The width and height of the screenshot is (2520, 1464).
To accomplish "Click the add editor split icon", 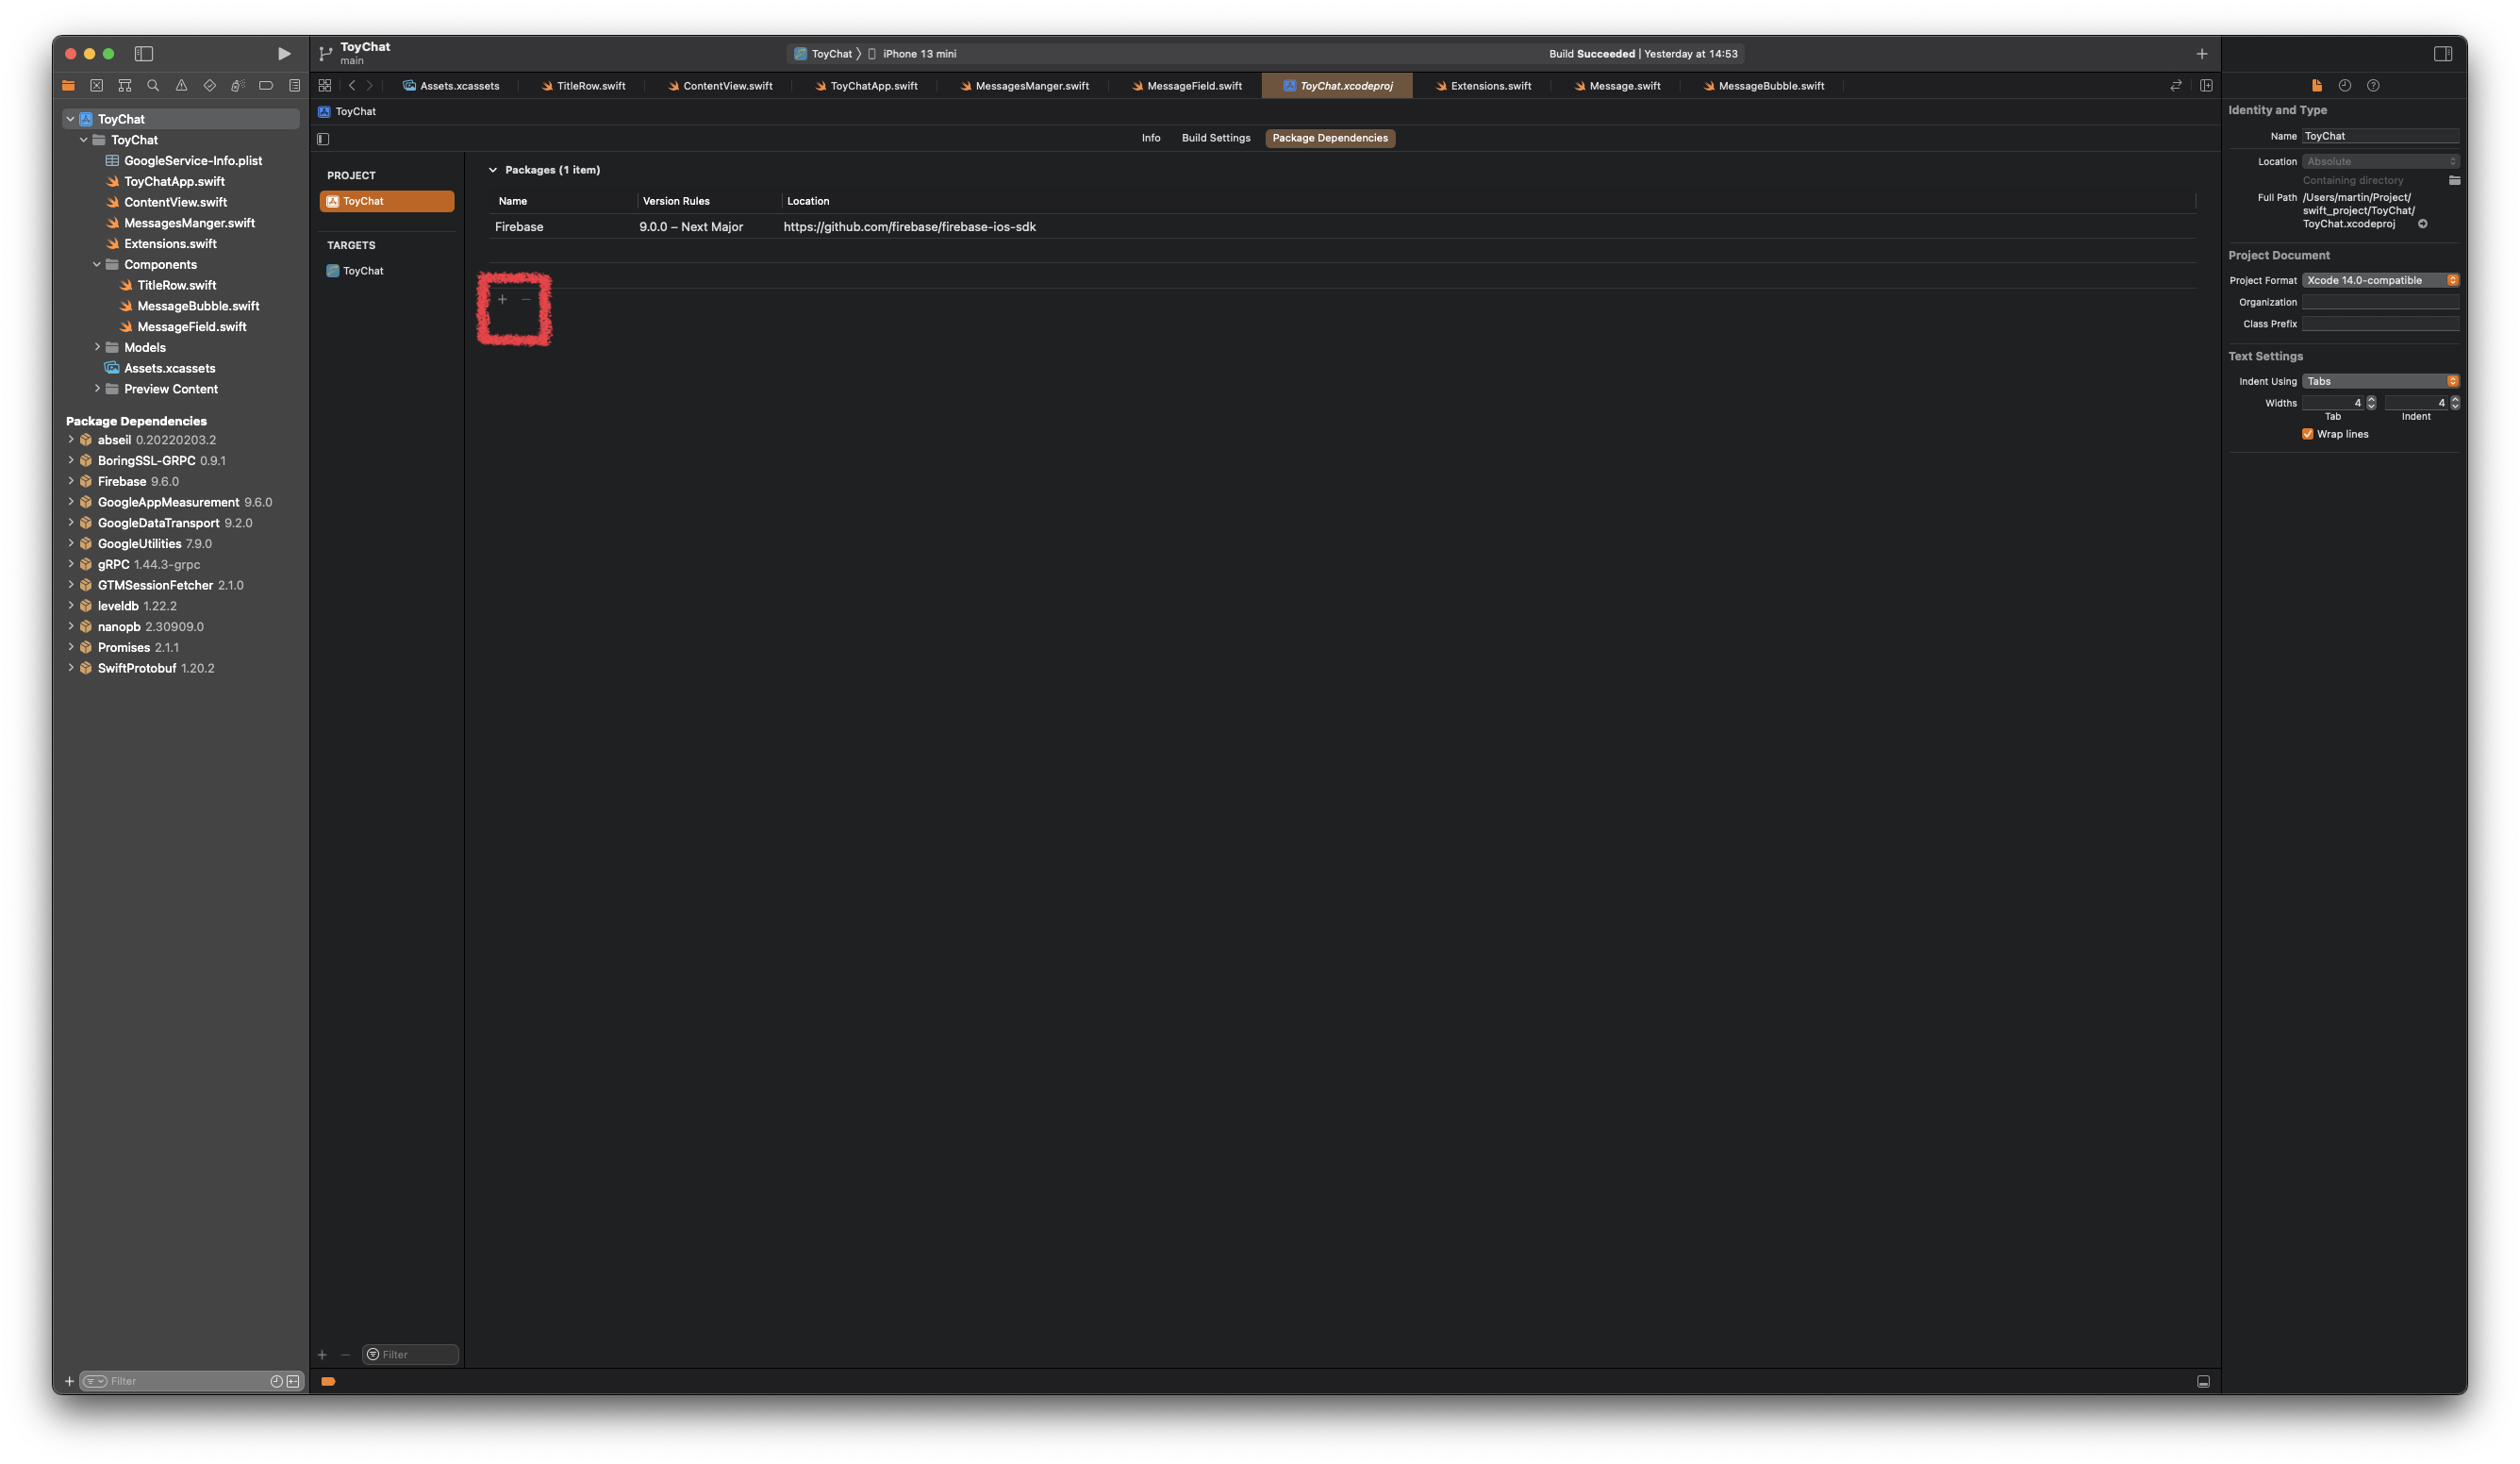I will point(2205,86).
